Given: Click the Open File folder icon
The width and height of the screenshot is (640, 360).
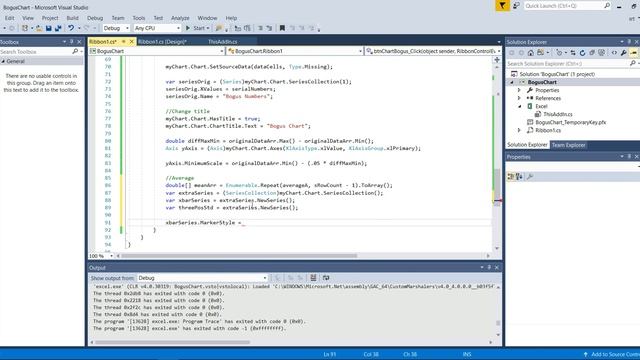Looking at the screenshot, I should tap(39, 28).
